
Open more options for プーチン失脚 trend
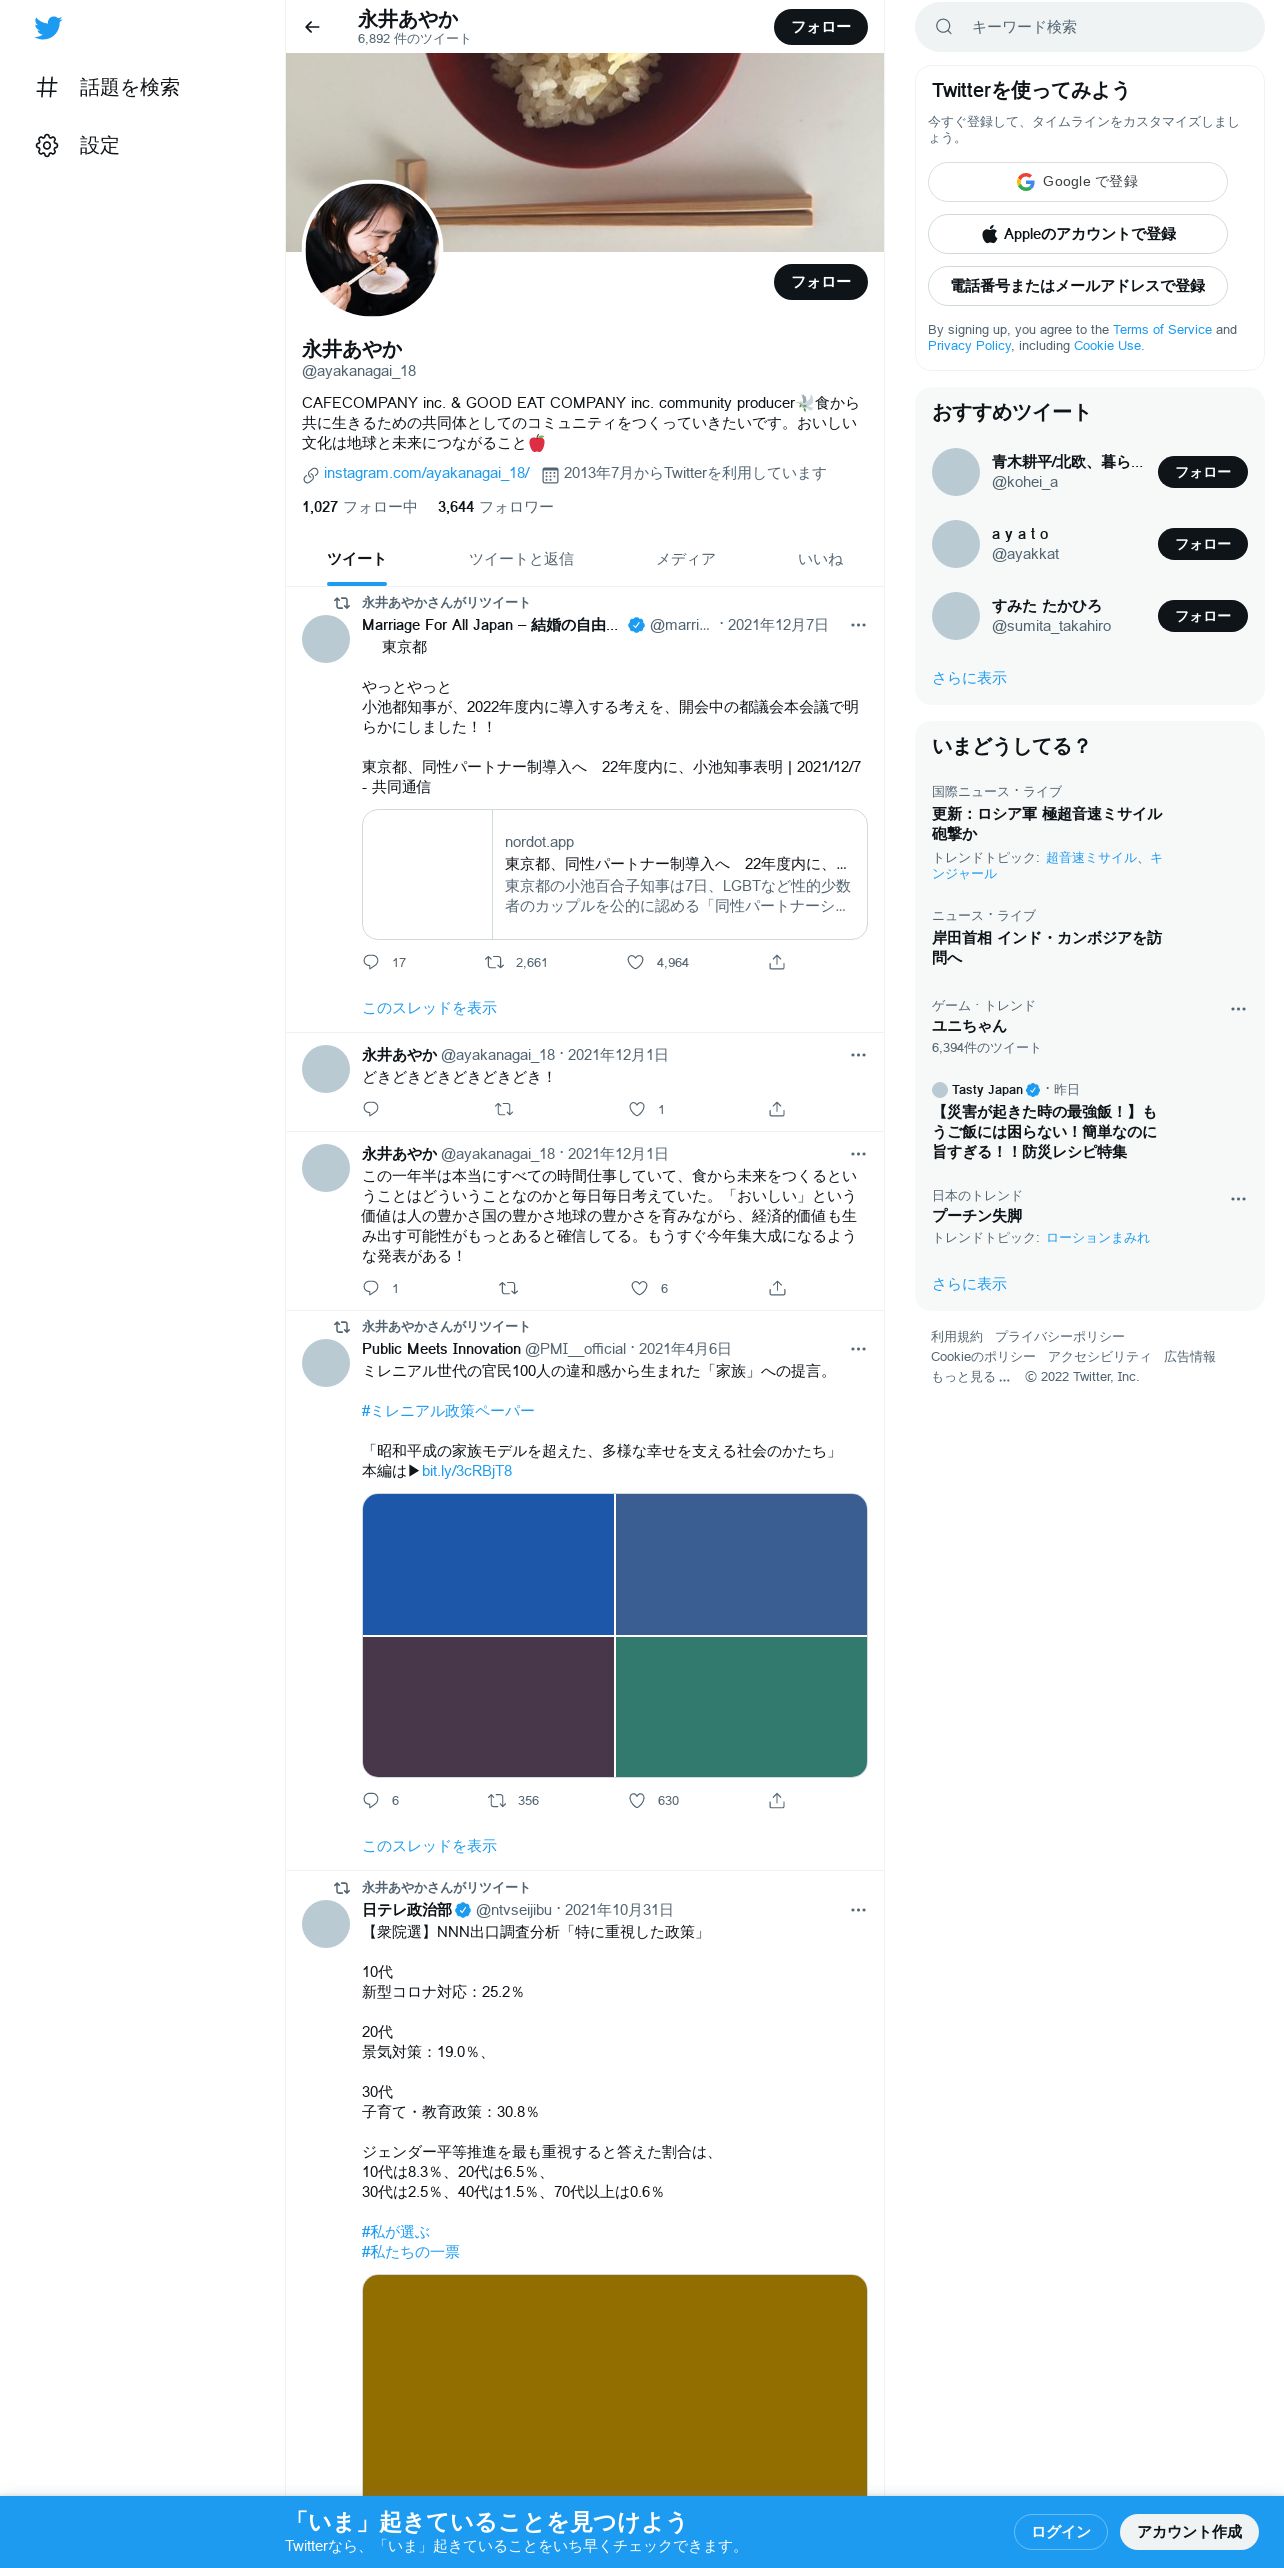[1238, 1199]
